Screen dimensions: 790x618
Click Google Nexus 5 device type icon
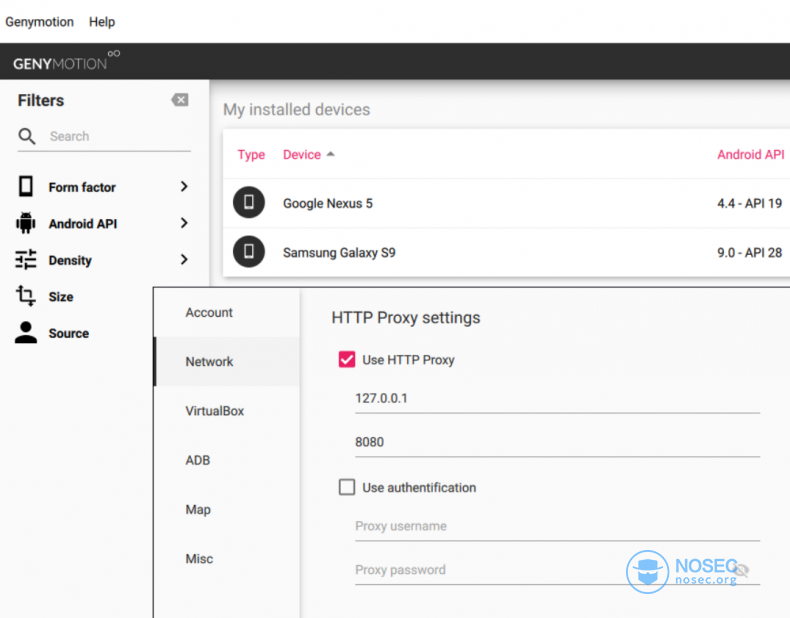coord(249,202)
